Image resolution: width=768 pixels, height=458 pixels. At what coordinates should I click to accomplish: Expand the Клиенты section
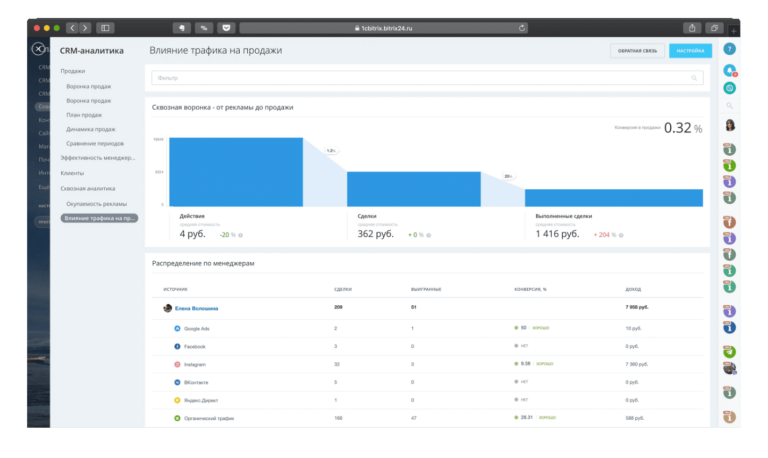coord(72,173)
